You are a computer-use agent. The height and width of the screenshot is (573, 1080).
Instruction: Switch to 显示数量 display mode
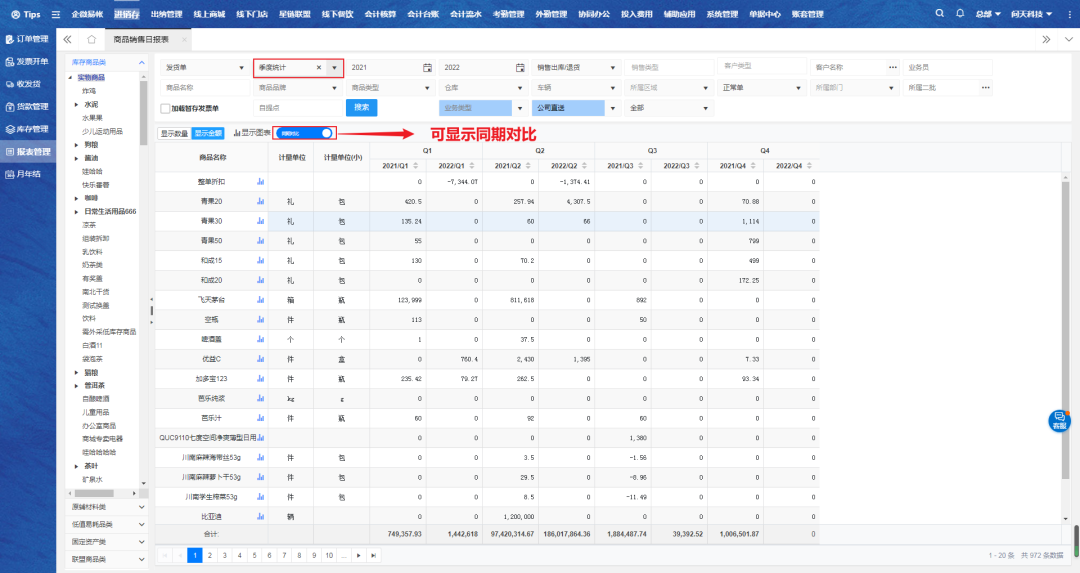[174, 132]
